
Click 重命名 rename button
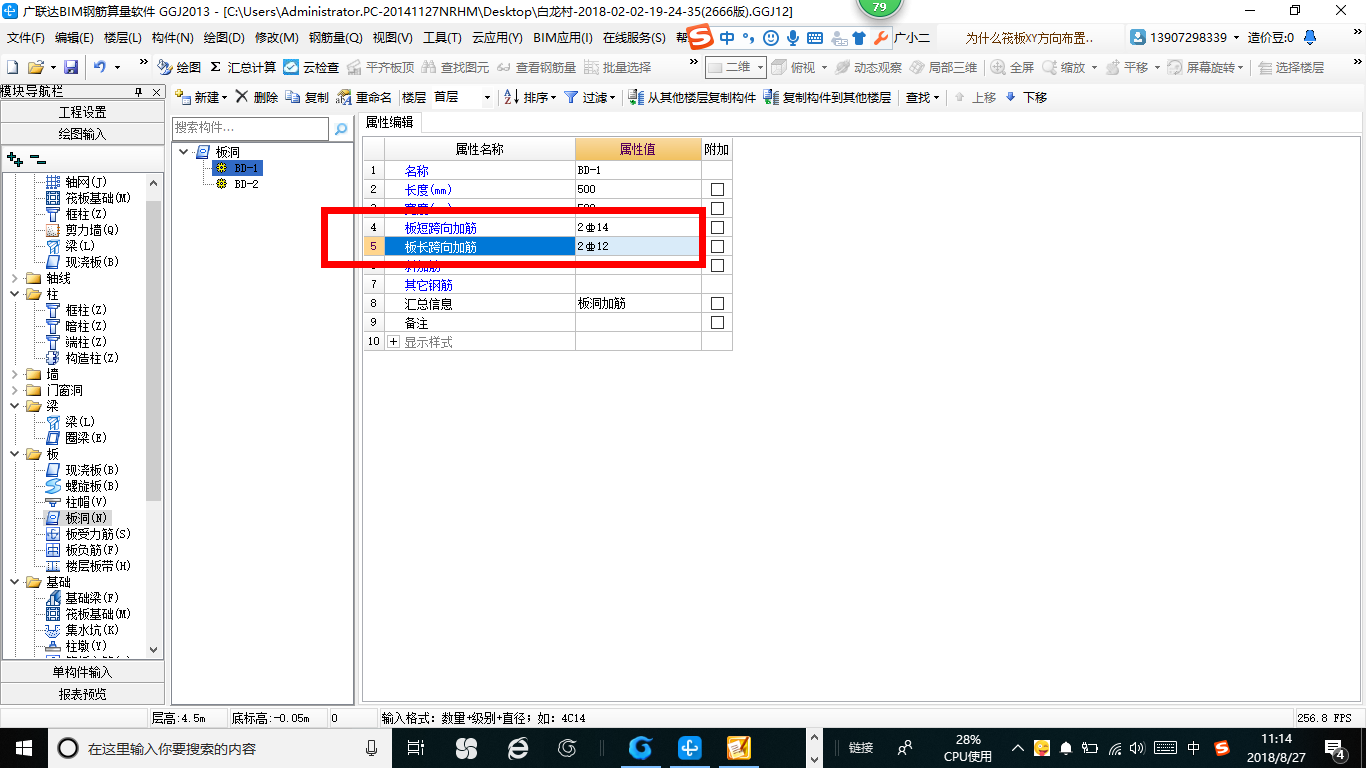coord(364,97)
